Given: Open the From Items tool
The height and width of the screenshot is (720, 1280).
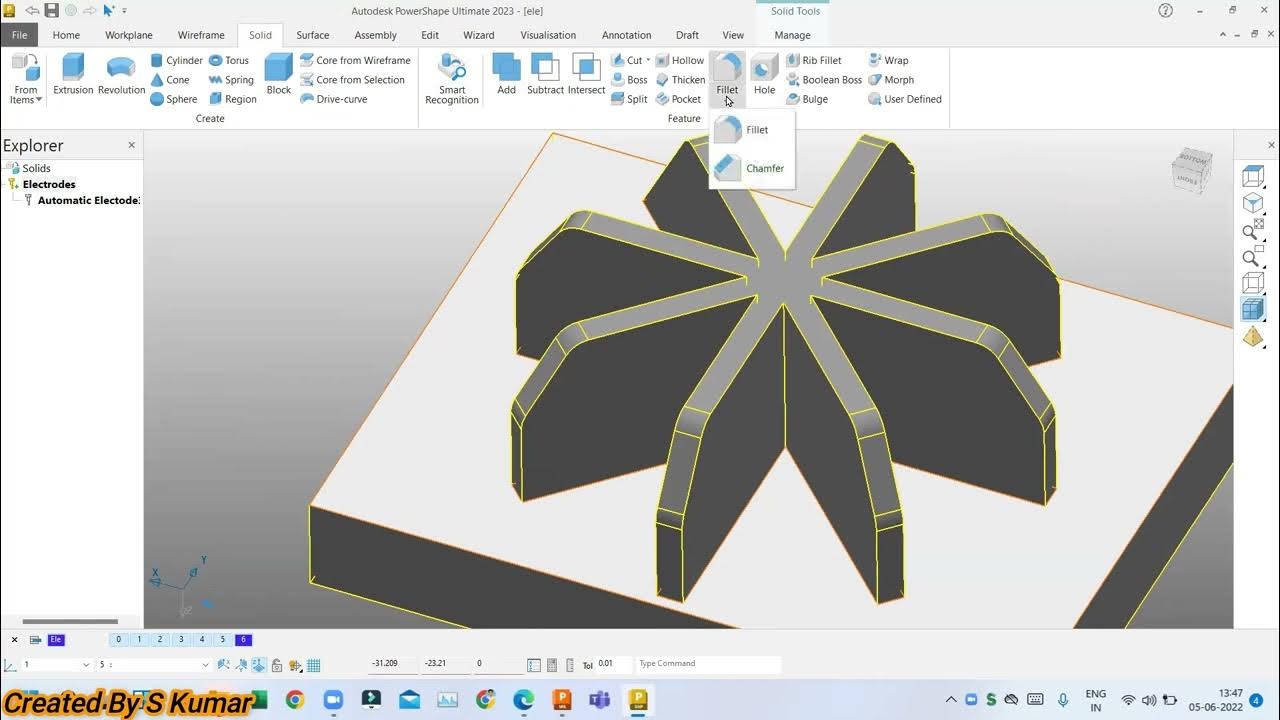Looking at the screenshot, I should coord(25,79).
